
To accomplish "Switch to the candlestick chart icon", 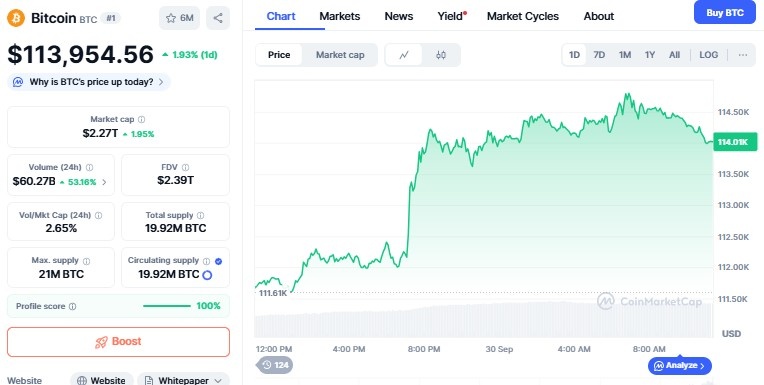I will 440,55.
